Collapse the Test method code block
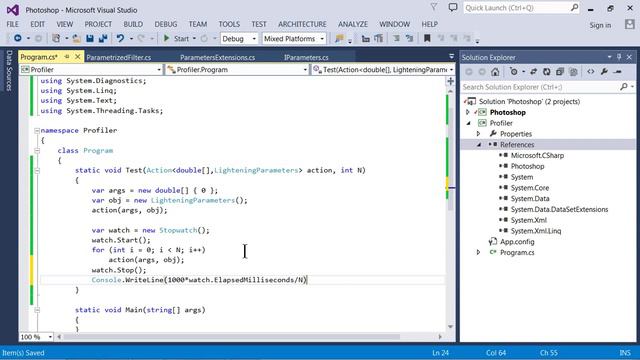 37,171
